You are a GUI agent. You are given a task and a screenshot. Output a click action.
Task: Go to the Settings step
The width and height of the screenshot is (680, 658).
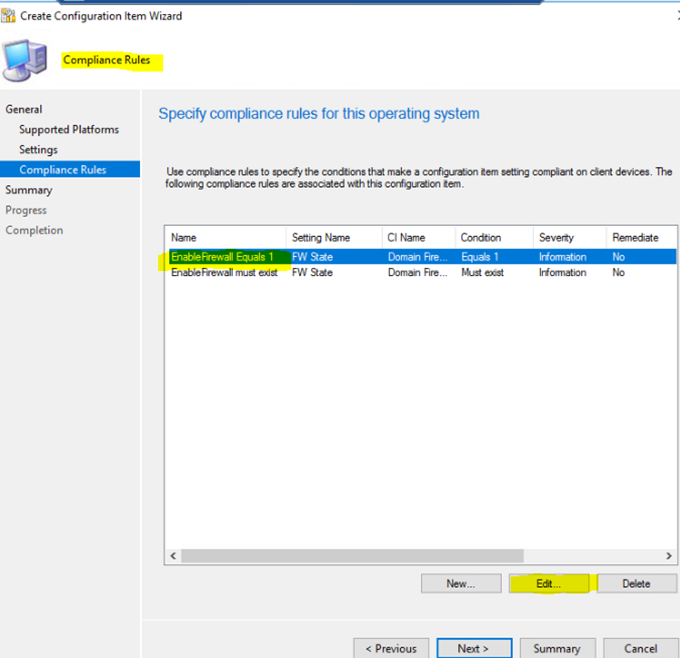click(38, 150)
